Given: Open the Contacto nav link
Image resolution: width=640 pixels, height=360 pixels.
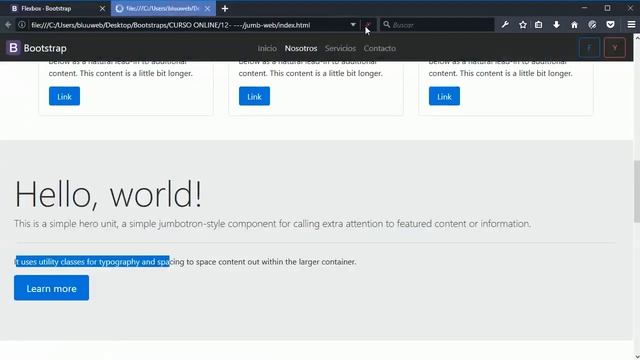Looking at the screenshot, I should (x=380, y=48).
